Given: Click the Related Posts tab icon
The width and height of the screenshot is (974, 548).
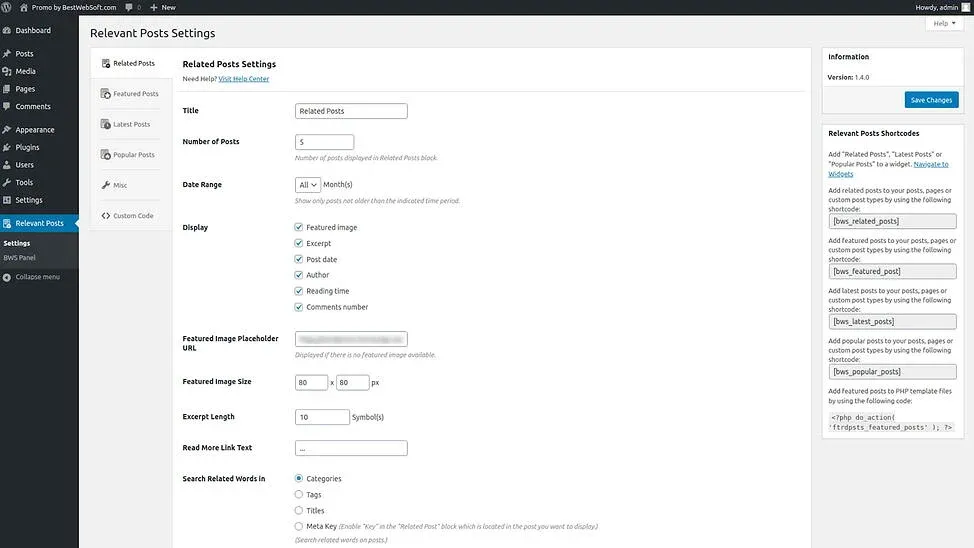Looking at the screenshot, I should (x=106, y=63).
